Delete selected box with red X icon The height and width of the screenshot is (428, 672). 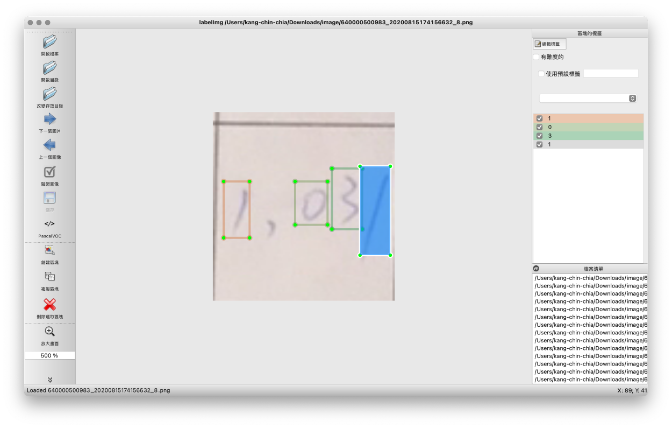(49, 304)
